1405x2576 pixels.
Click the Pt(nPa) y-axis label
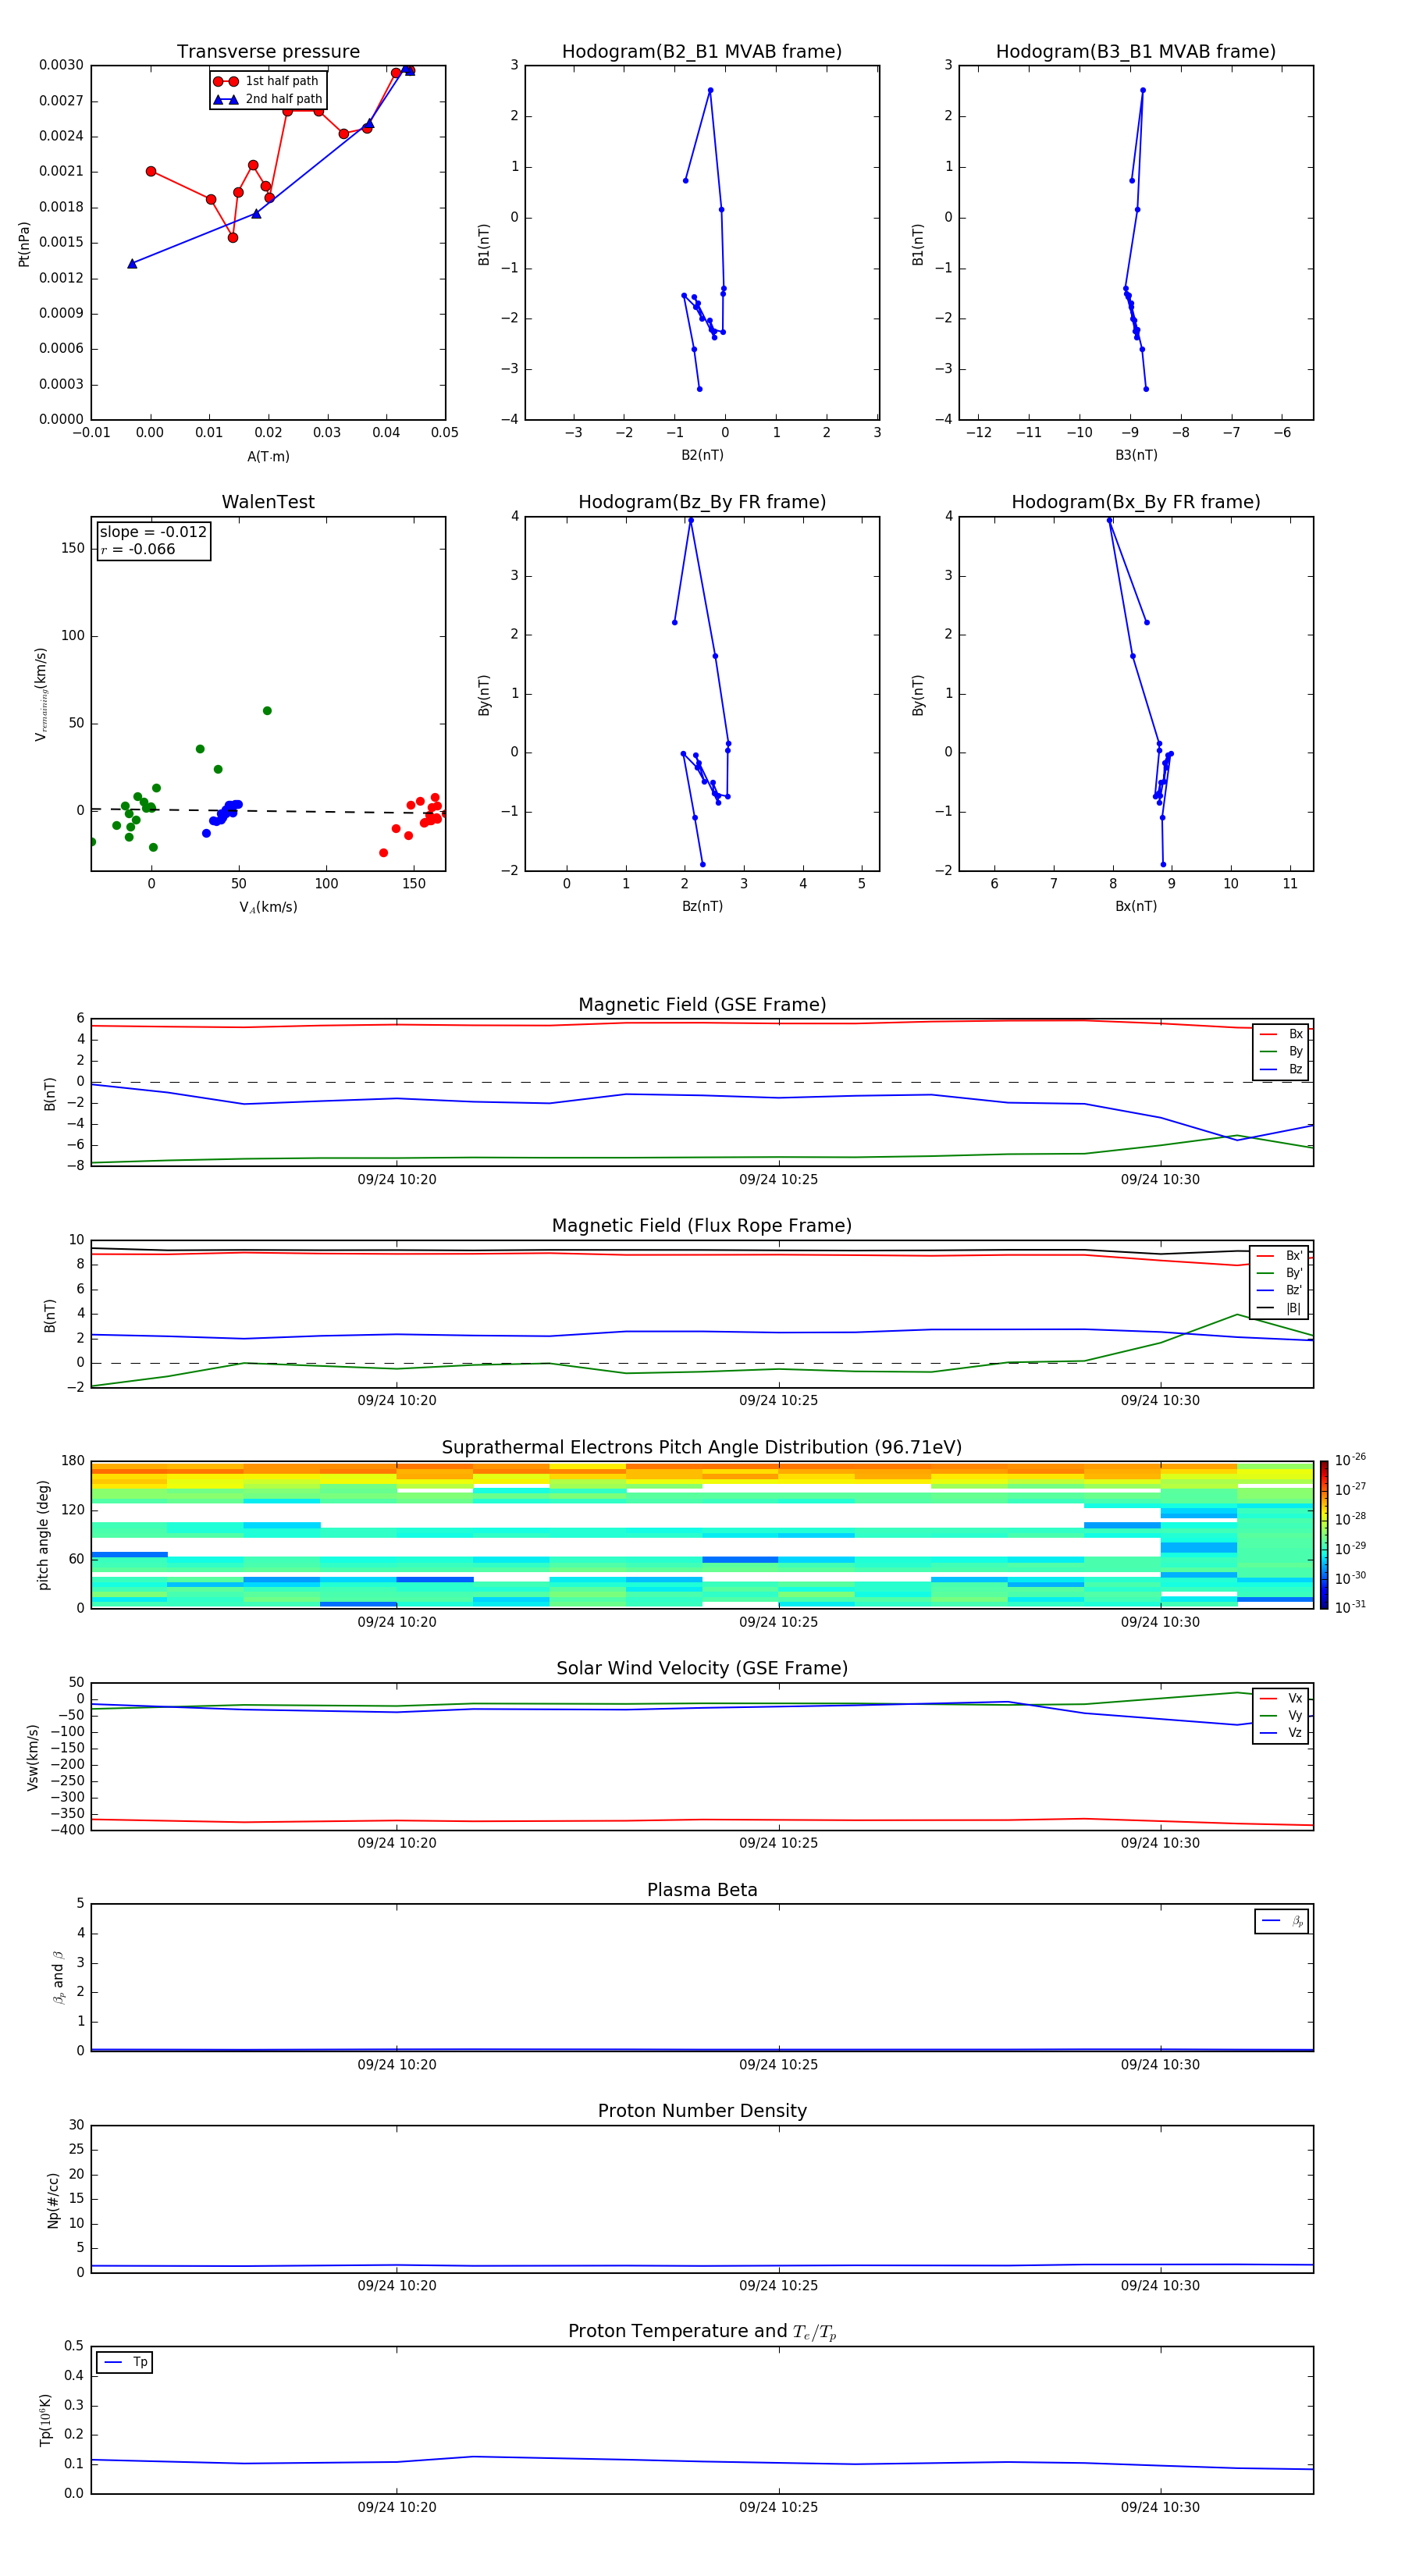click(24, 244)
